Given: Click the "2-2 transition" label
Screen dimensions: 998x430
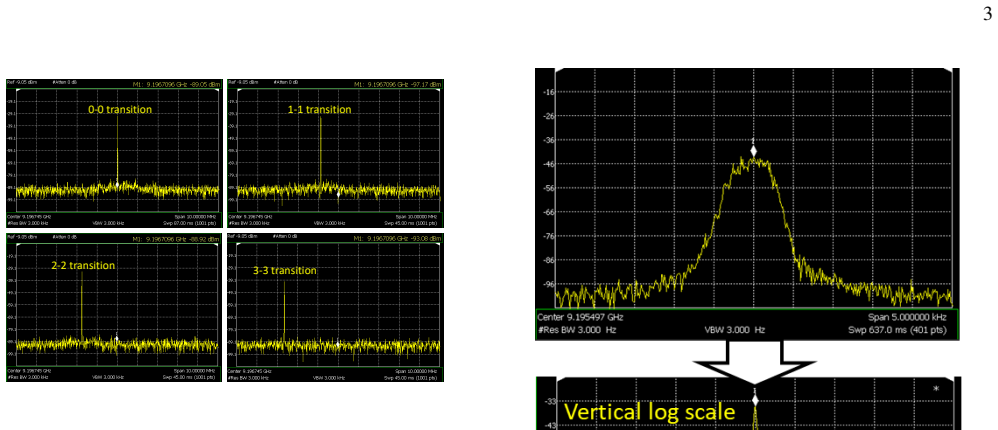Looking at the screenshot, I should point(83,265).
